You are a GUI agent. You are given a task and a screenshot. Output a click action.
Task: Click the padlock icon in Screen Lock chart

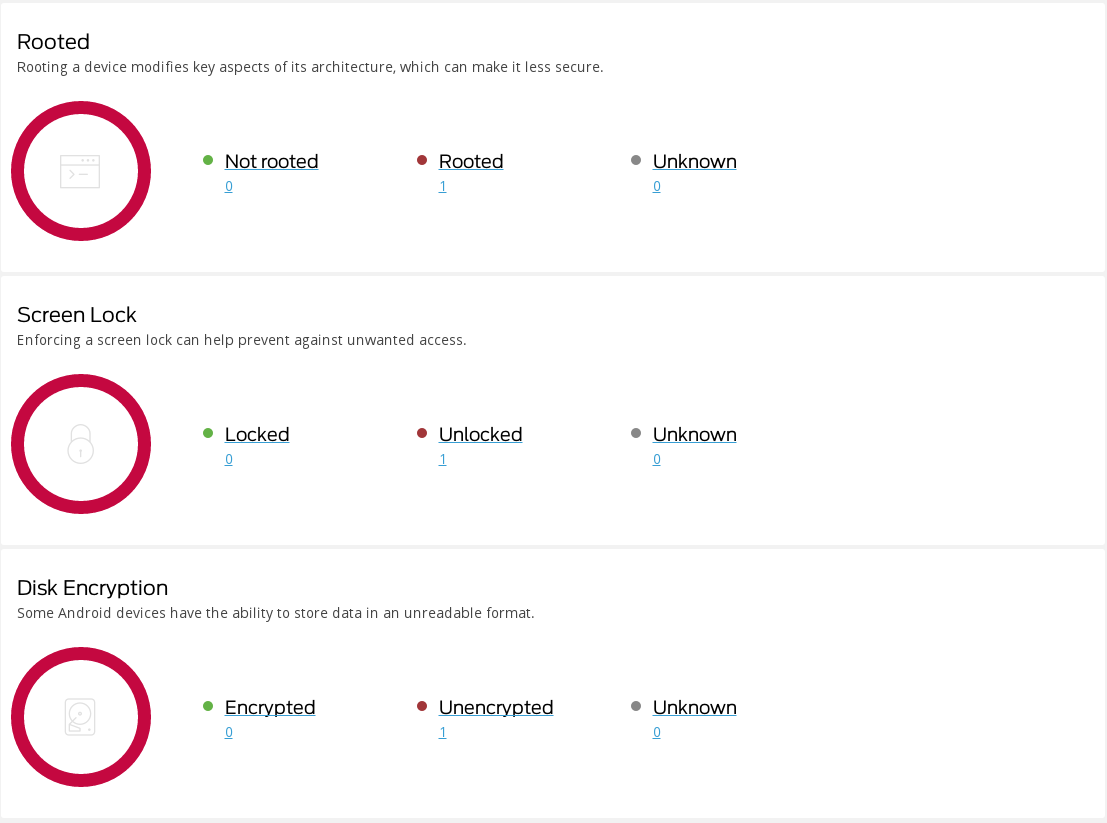(x=80, y=444)
